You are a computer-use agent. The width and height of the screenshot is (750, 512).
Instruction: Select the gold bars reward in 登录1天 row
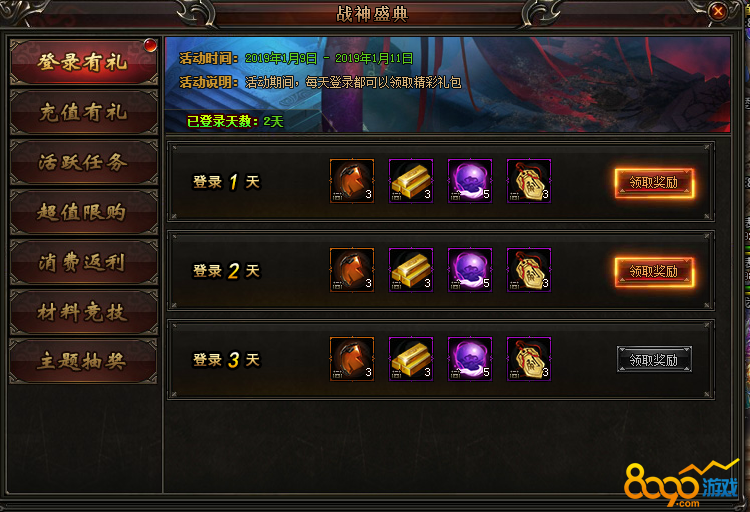[411, 181]
